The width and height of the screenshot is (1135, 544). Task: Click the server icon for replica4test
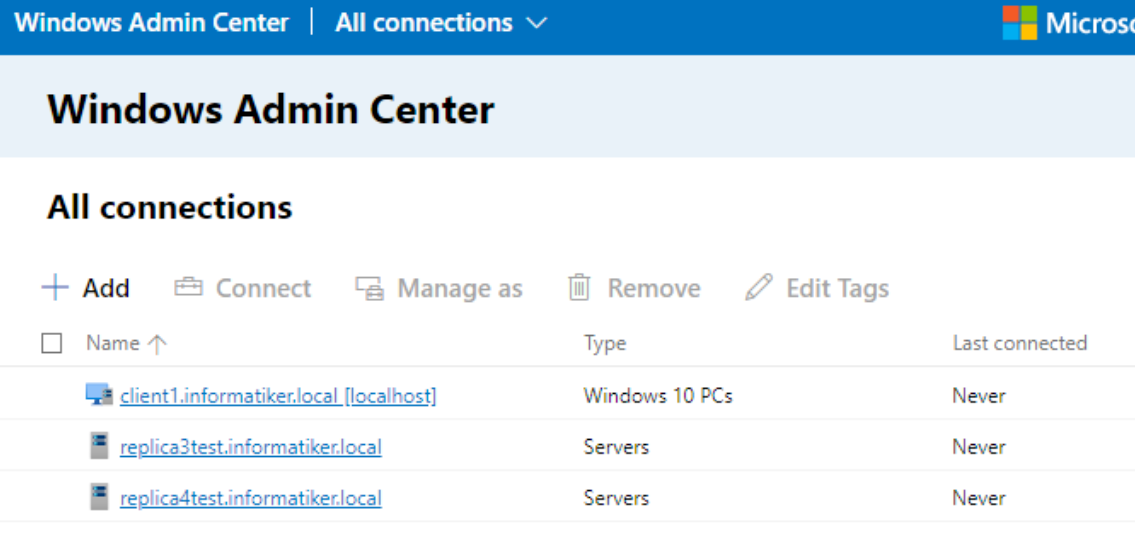[99, 497]
